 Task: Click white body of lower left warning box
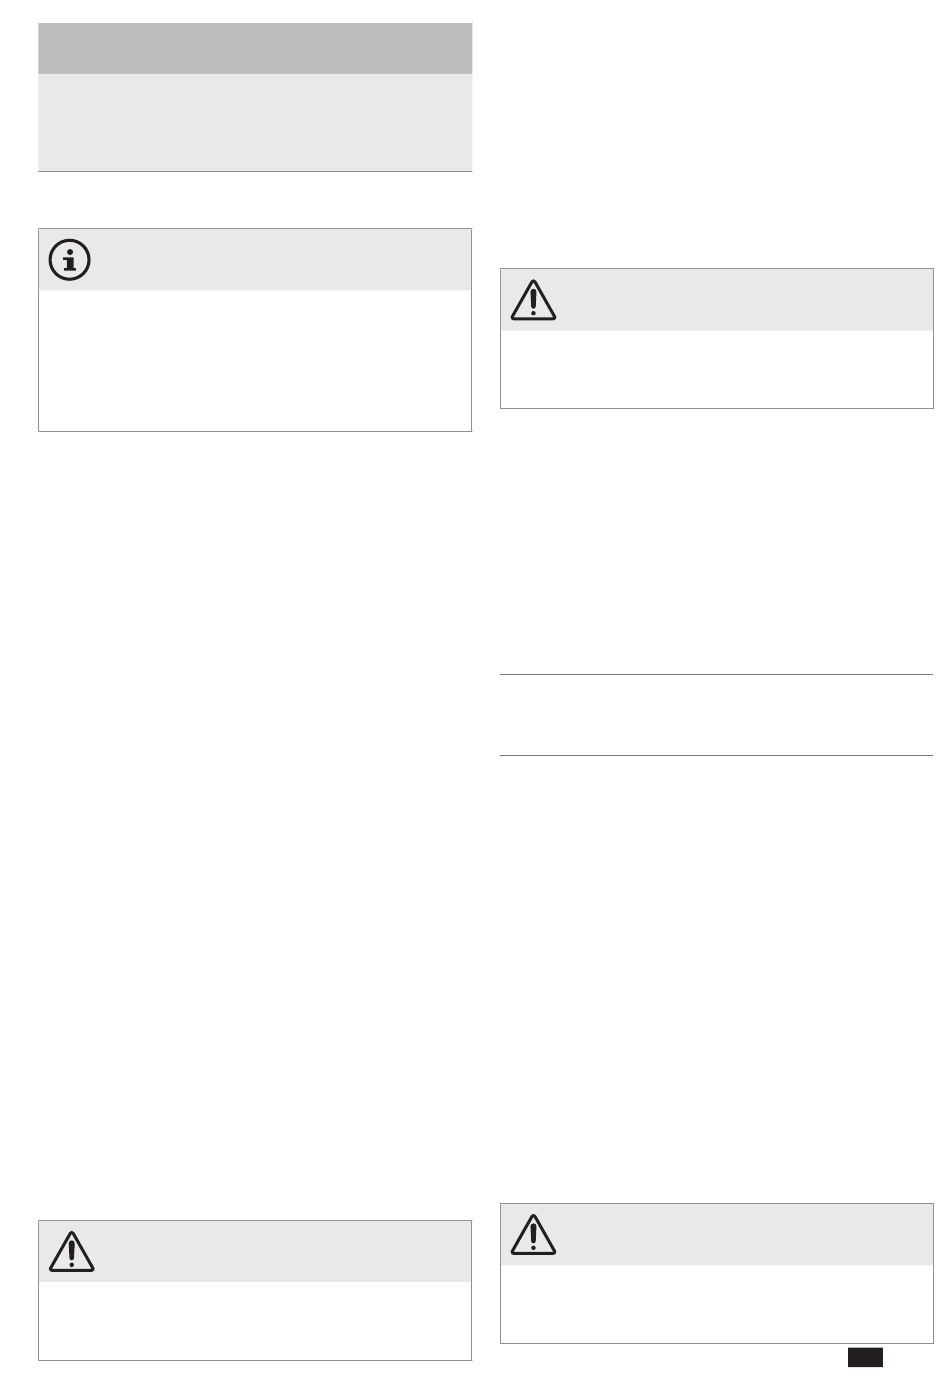[255, 1321]
